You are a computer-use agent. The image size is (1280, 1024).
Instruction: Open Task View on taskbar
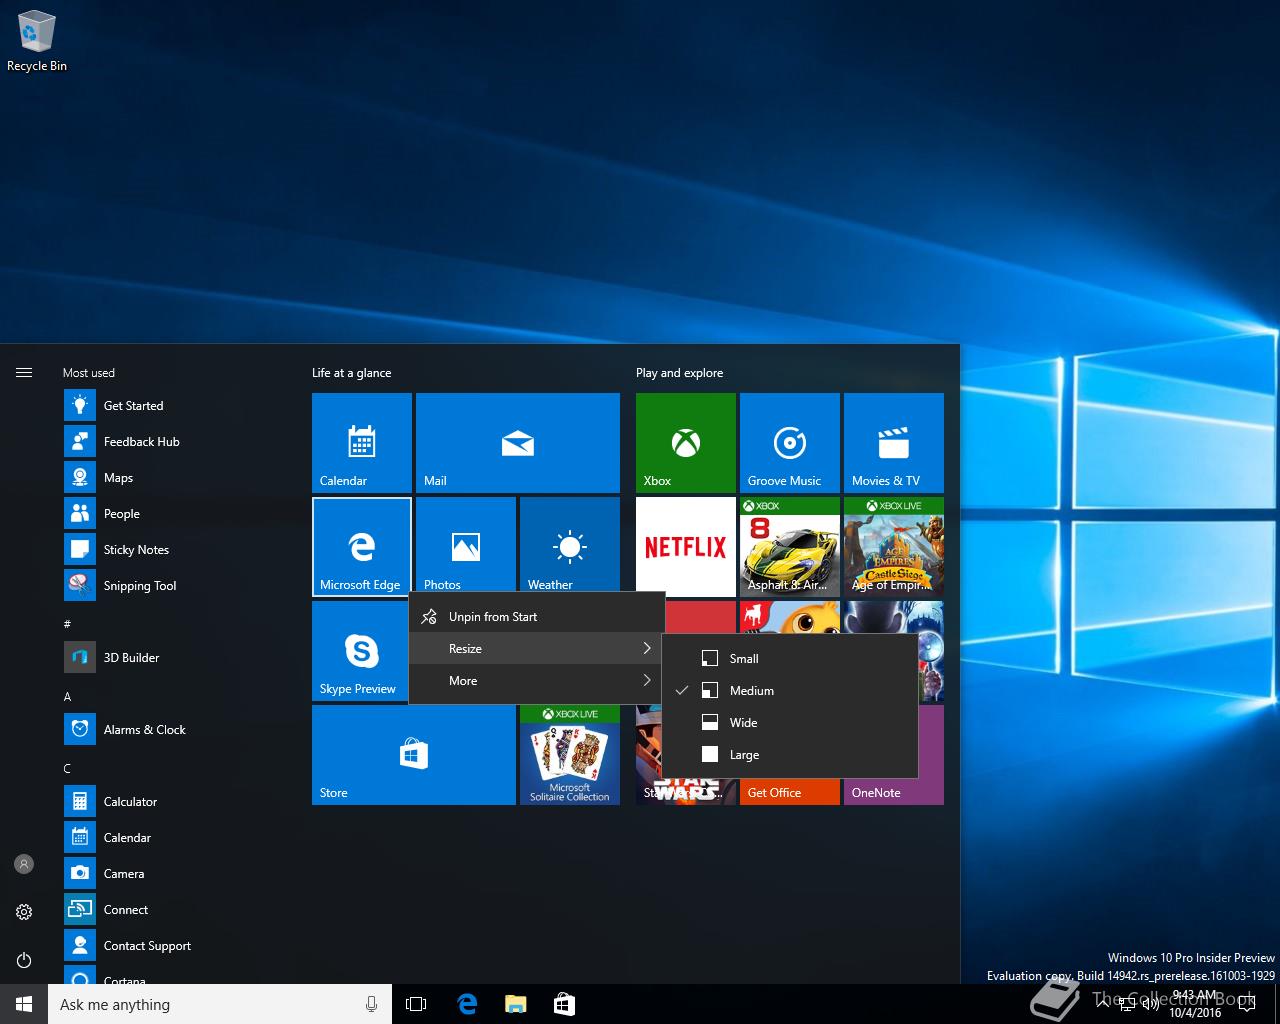[416, 1004]
